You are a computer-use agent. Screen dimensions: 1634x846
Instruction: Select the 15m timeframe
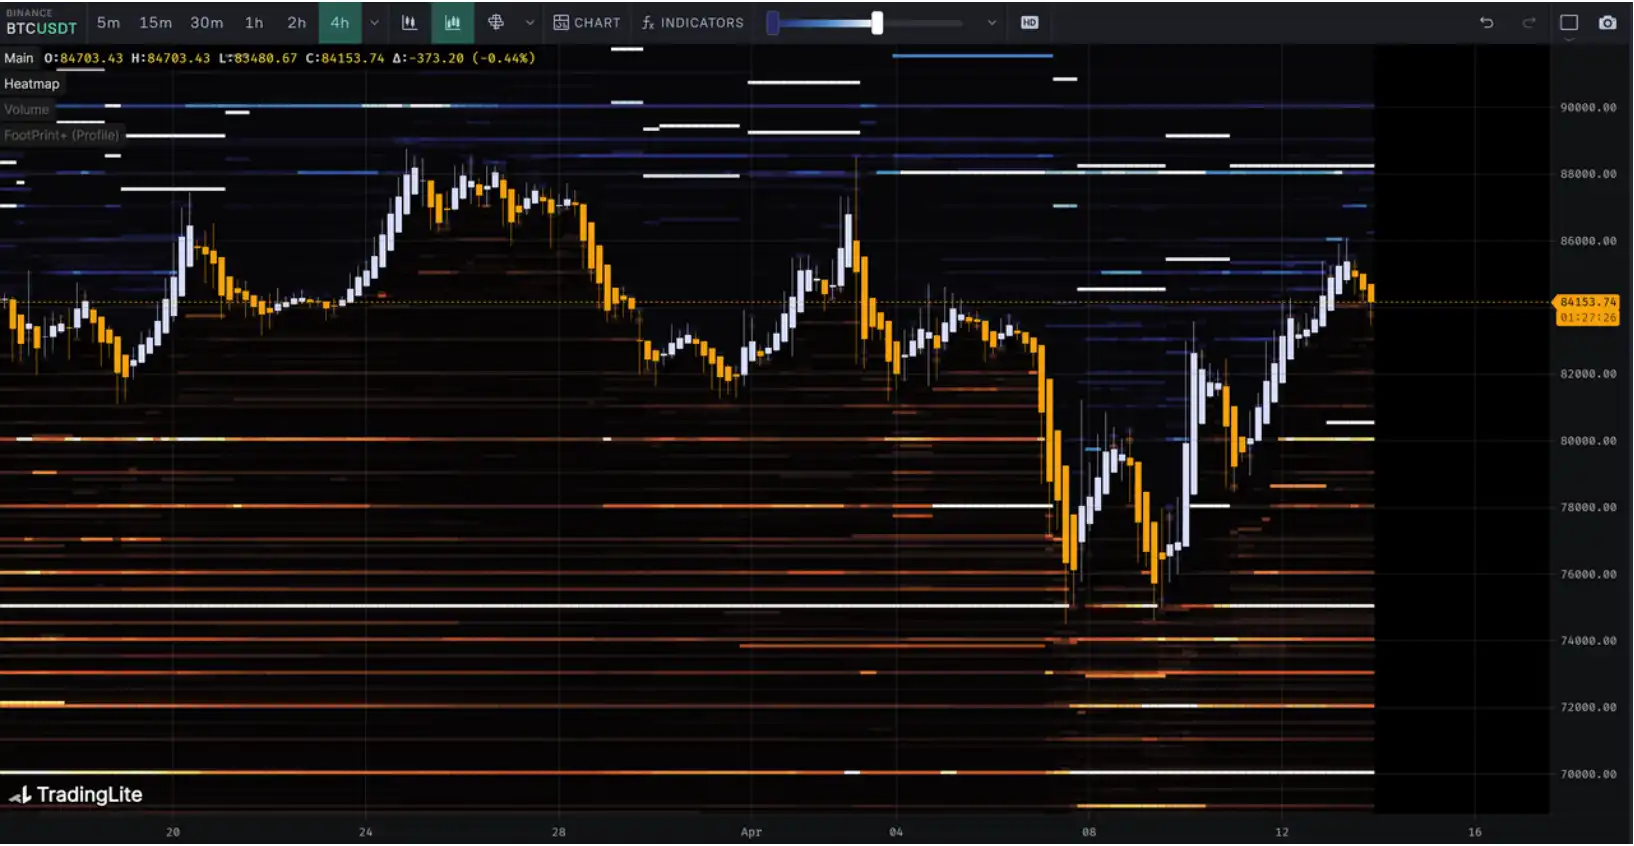coord(155,22)
